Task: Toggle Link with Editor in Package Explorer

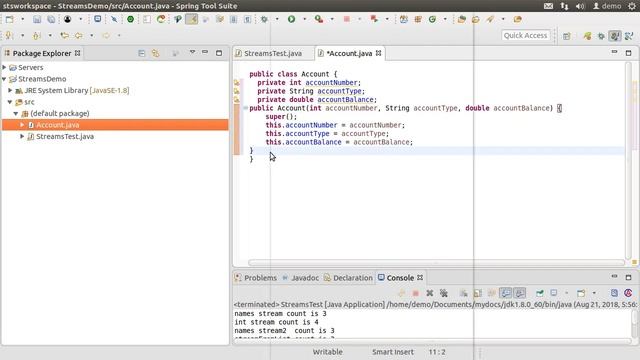Action: [x=156, y=53]
